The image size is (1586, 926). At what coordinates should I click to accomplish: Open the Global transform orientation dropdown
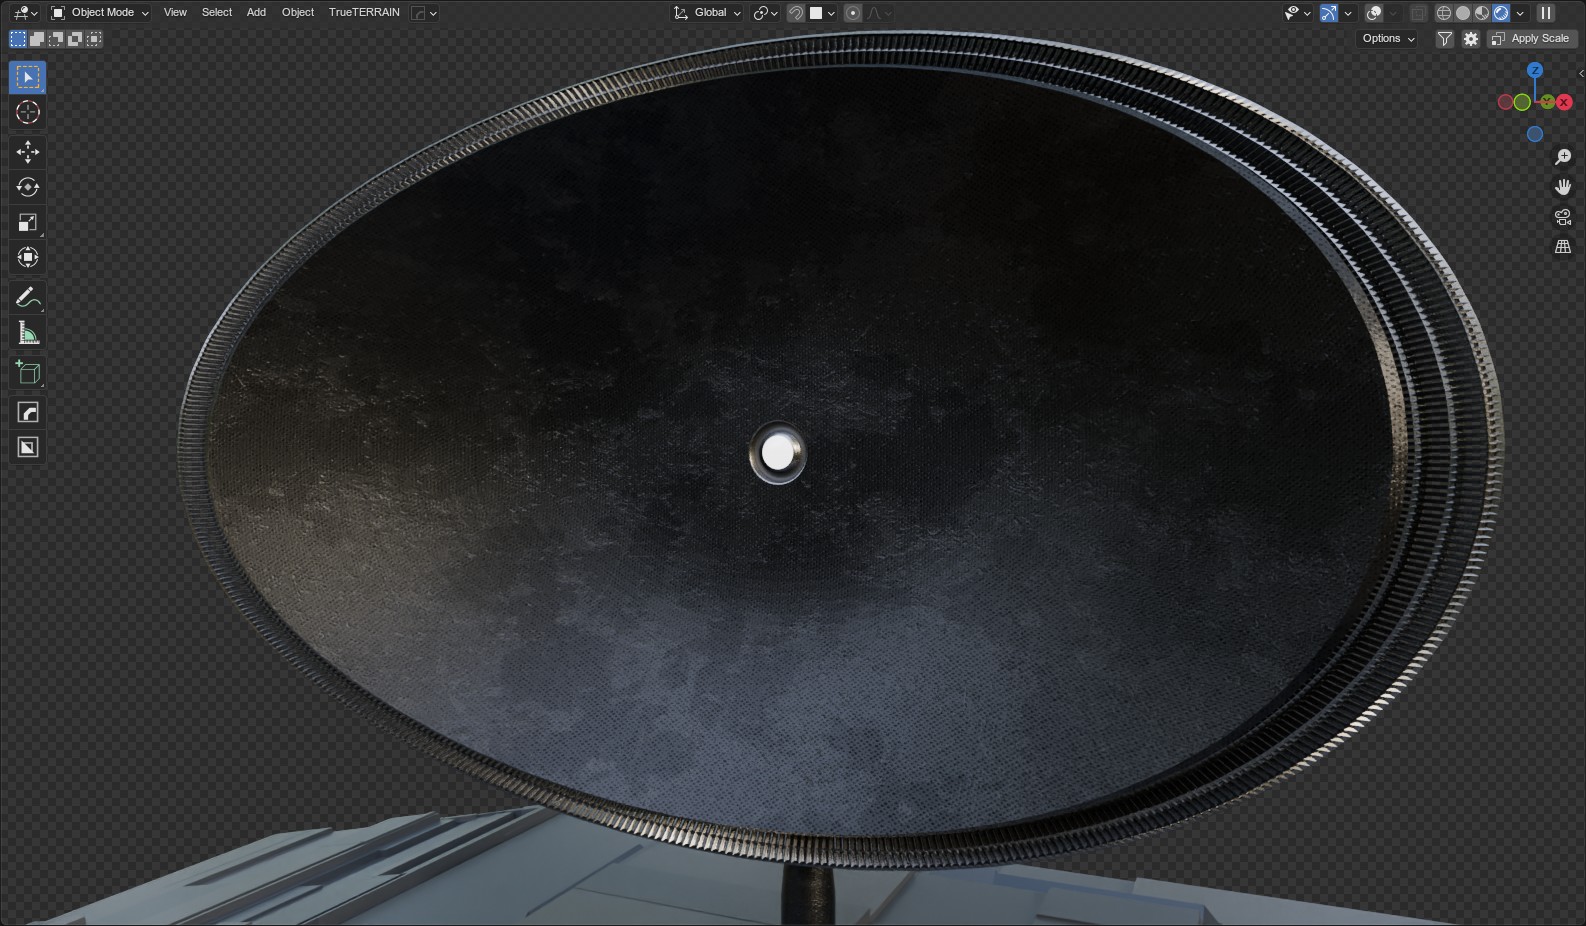708,13
